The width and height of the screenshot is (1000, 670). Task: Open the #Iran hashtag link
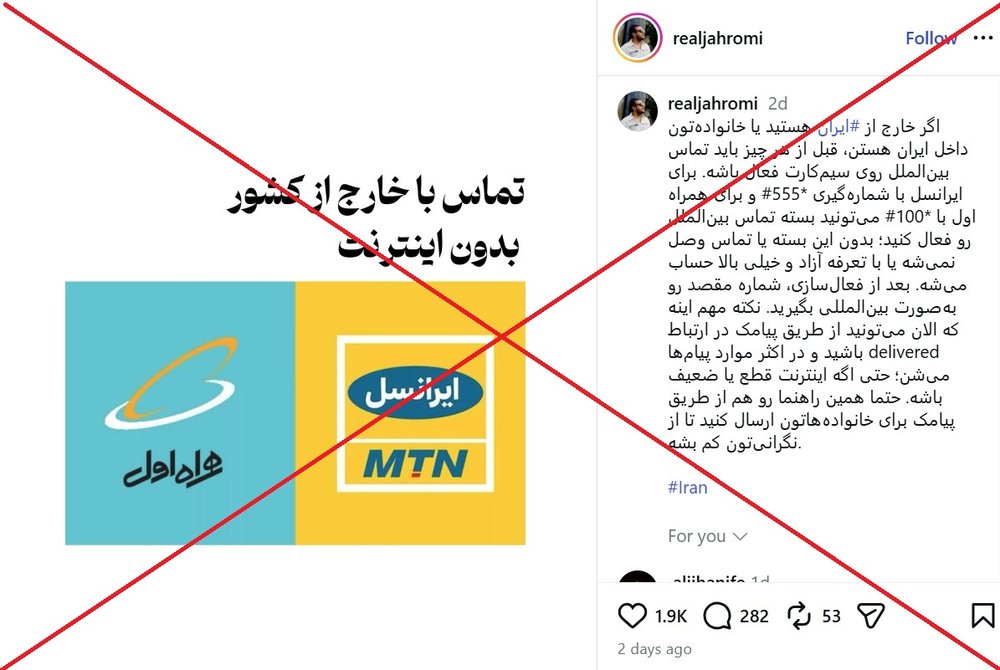point(688,488)
